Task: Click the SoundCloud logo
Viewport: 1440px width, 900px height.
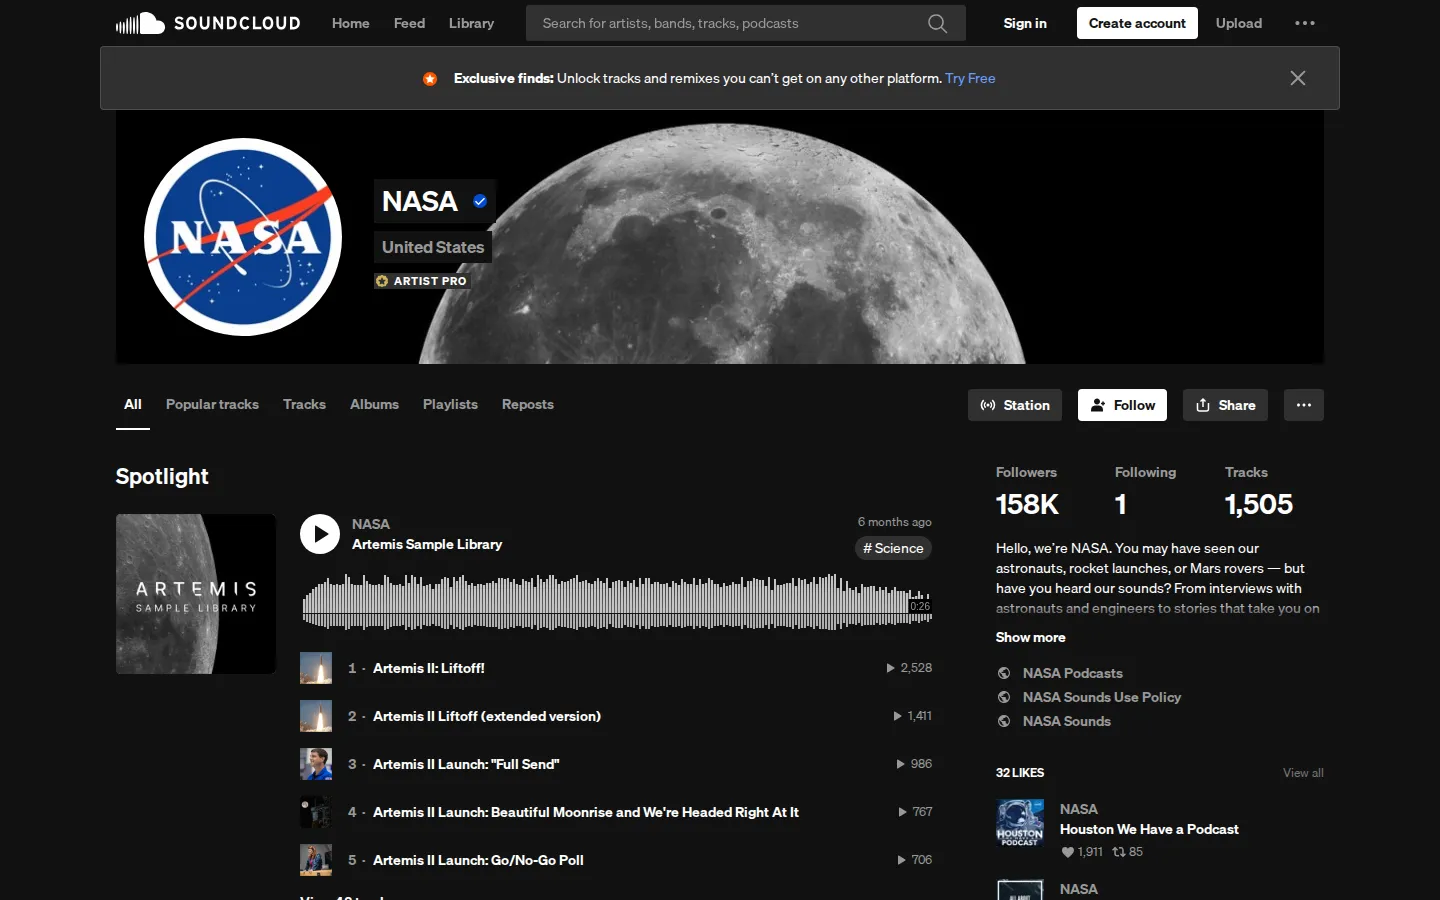Action: coord(208,23)
